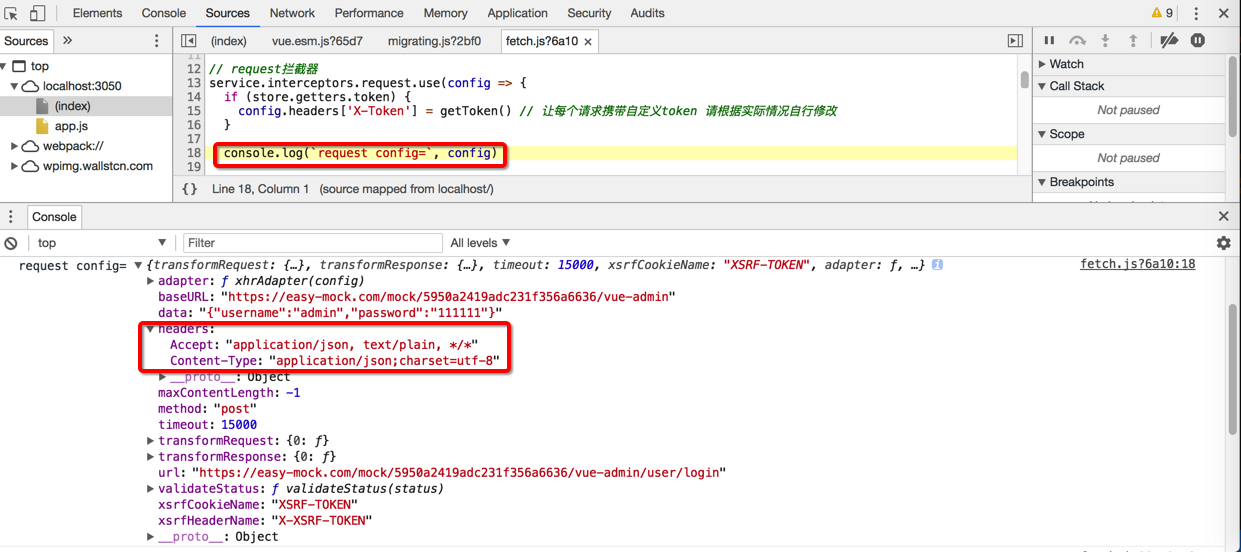Image resolution: width=1241 pixels, height=553 pixels.
Task: Expand __proto__ under headers
Action: (163, 377)
